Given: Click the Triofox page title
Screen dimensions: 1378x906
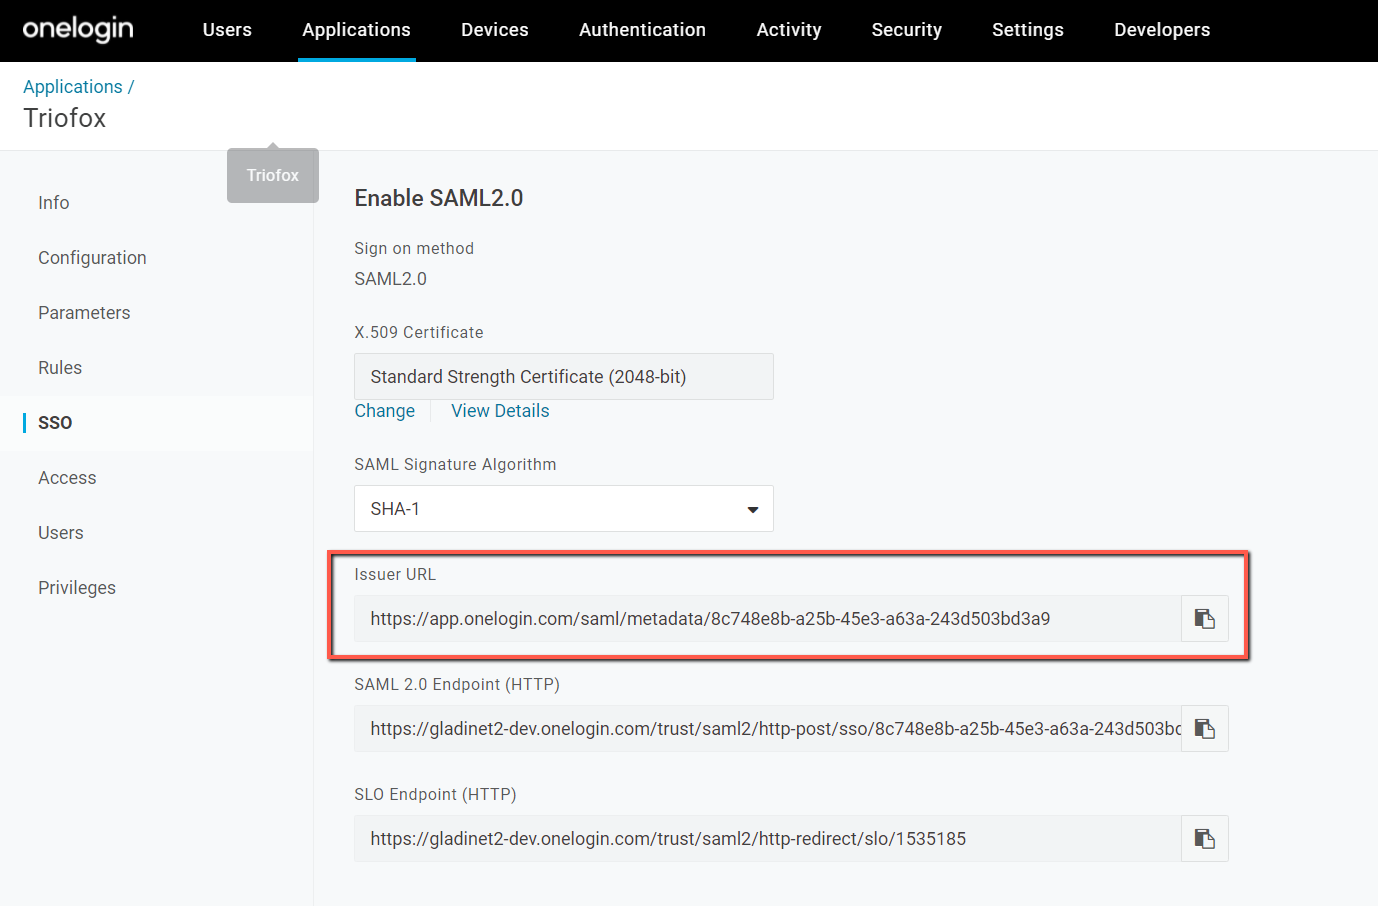Looking at the screenshot, I should [x=65, y=118].
